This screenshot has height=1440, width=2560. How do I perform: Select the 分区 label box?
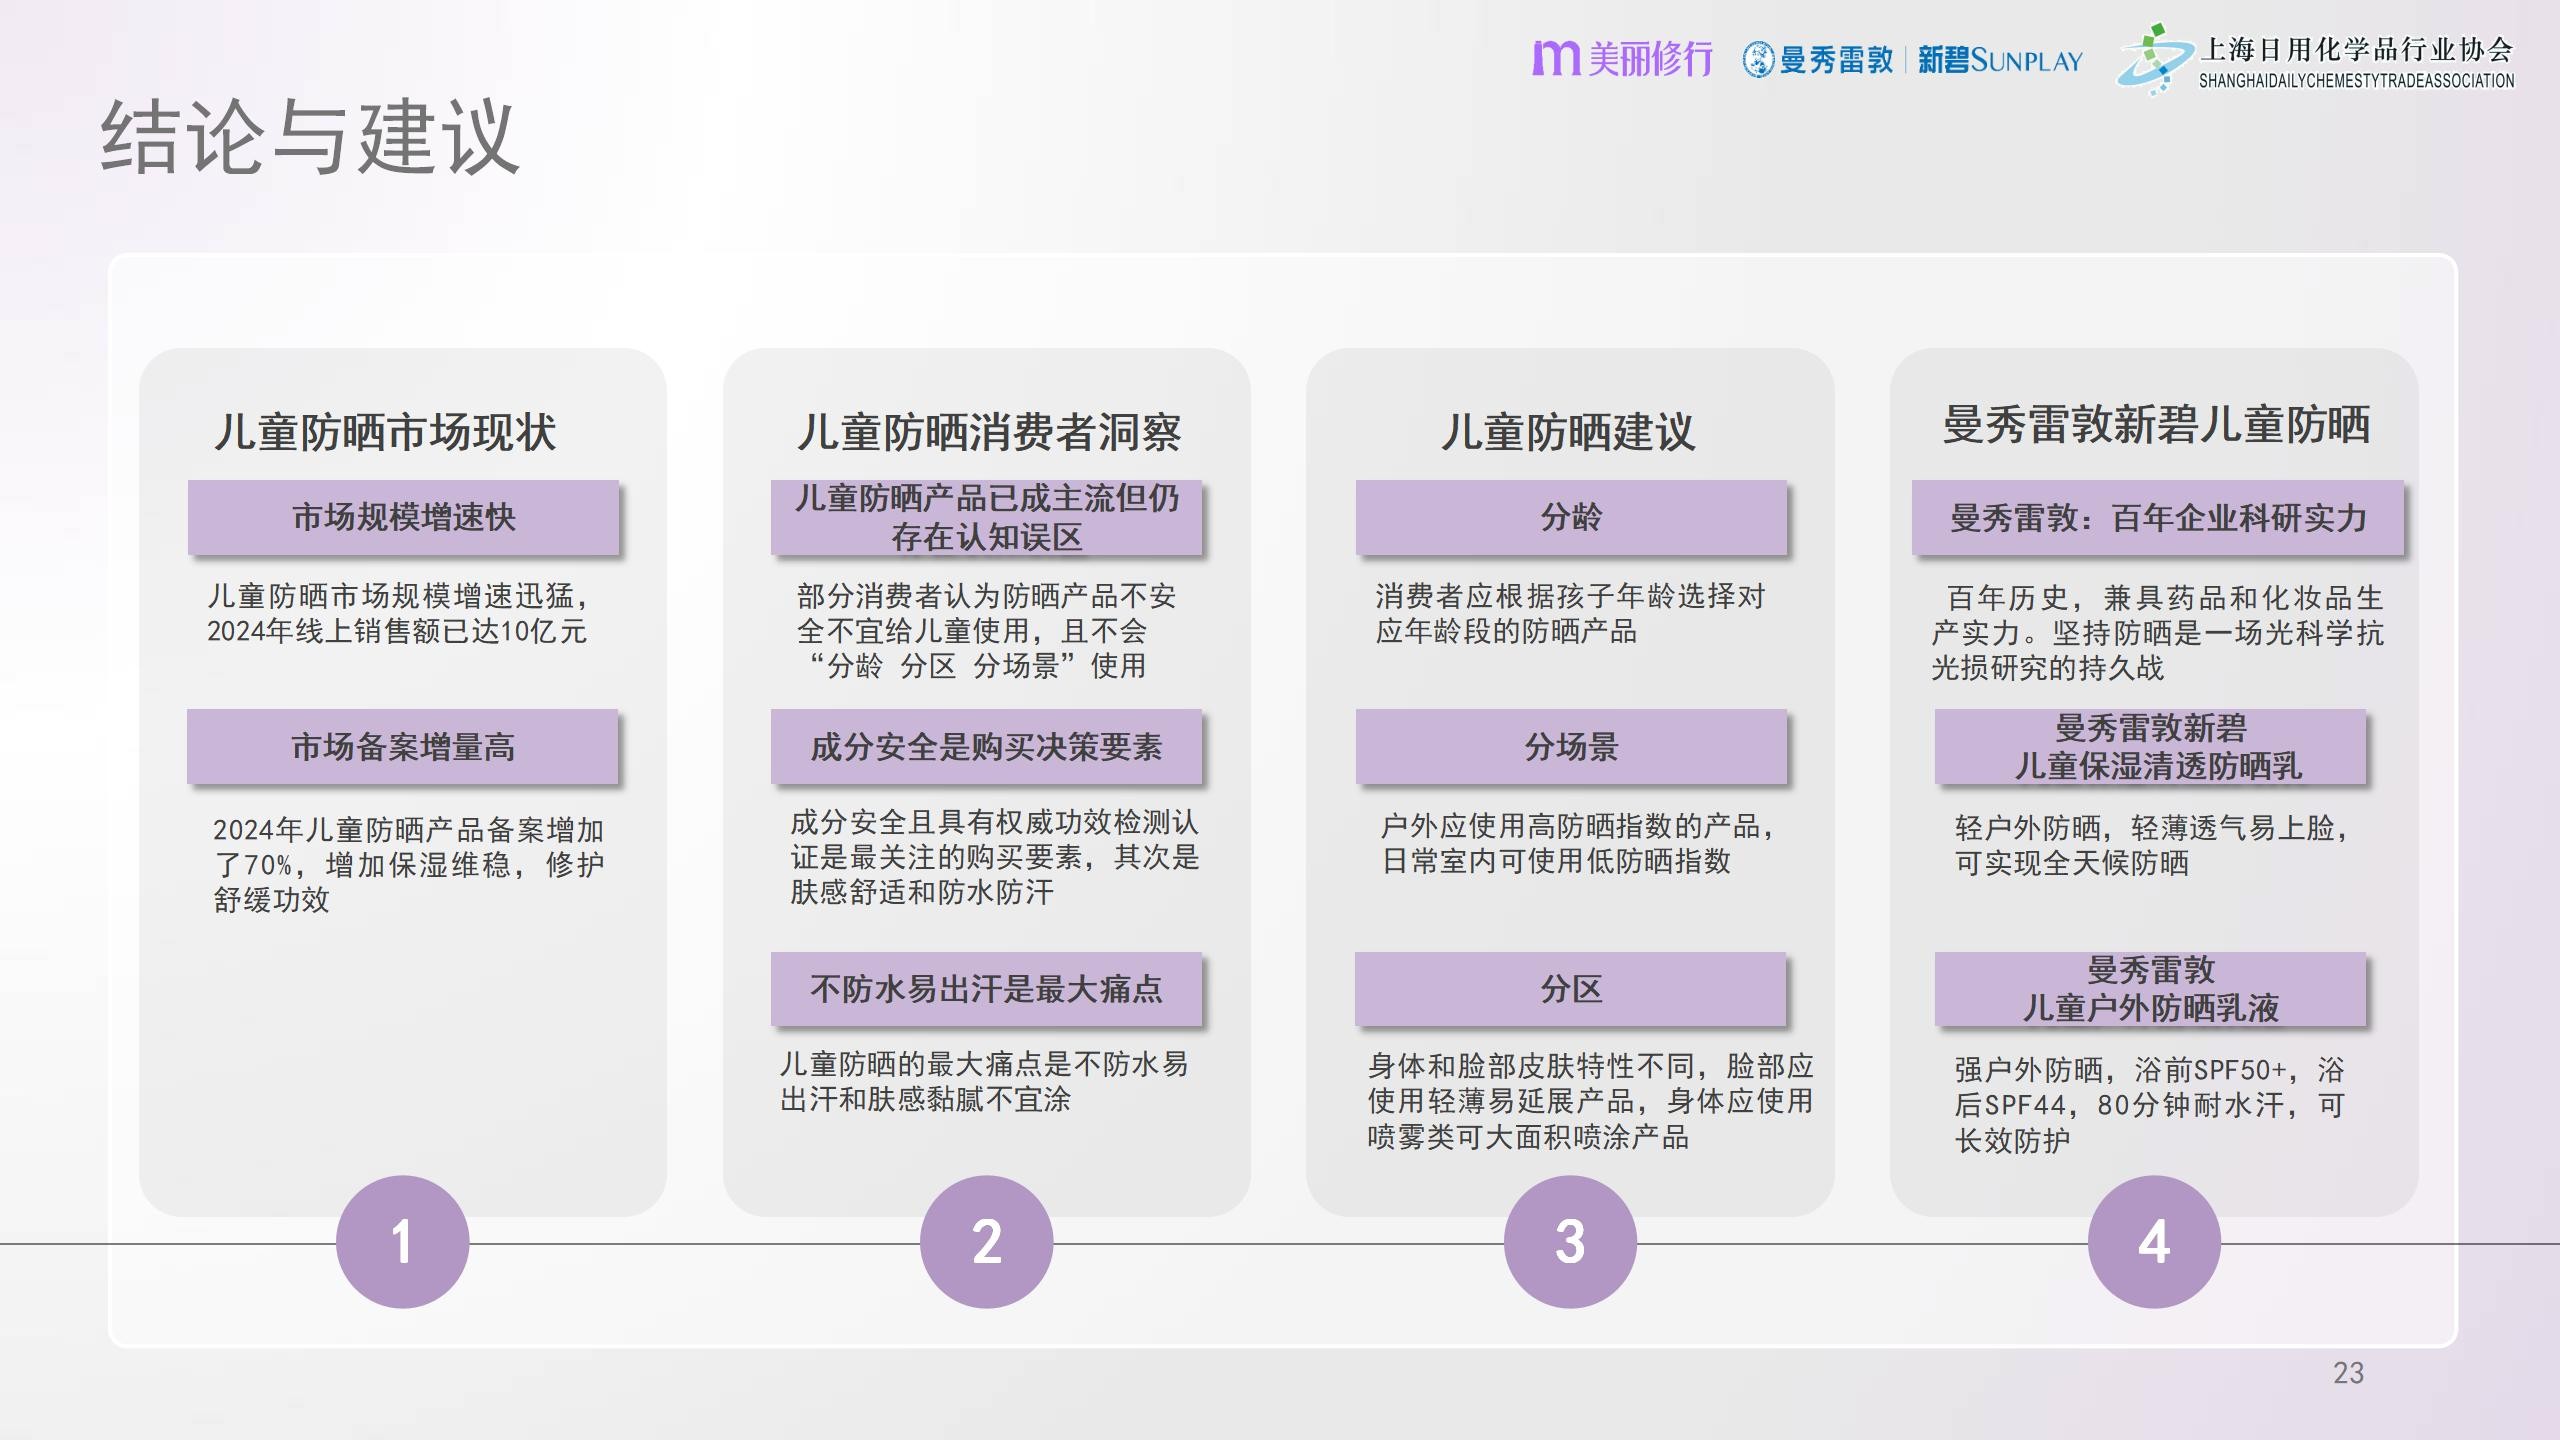(1570, 989)
